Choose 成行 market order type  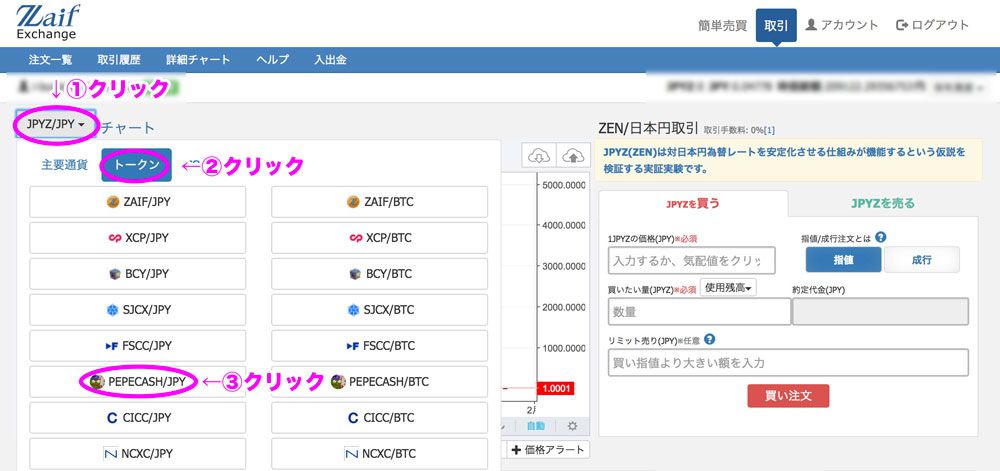pos(922,259)
